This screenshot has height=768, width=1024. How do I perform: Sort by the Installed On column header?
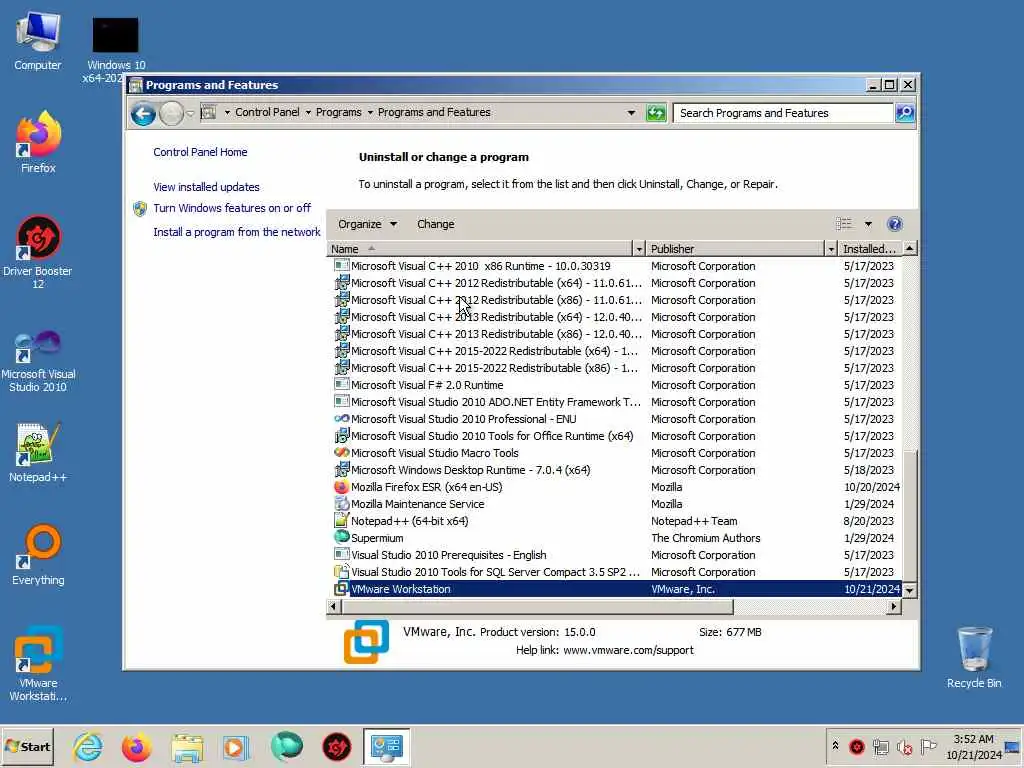pyautogui.click(x=870, y=249)
